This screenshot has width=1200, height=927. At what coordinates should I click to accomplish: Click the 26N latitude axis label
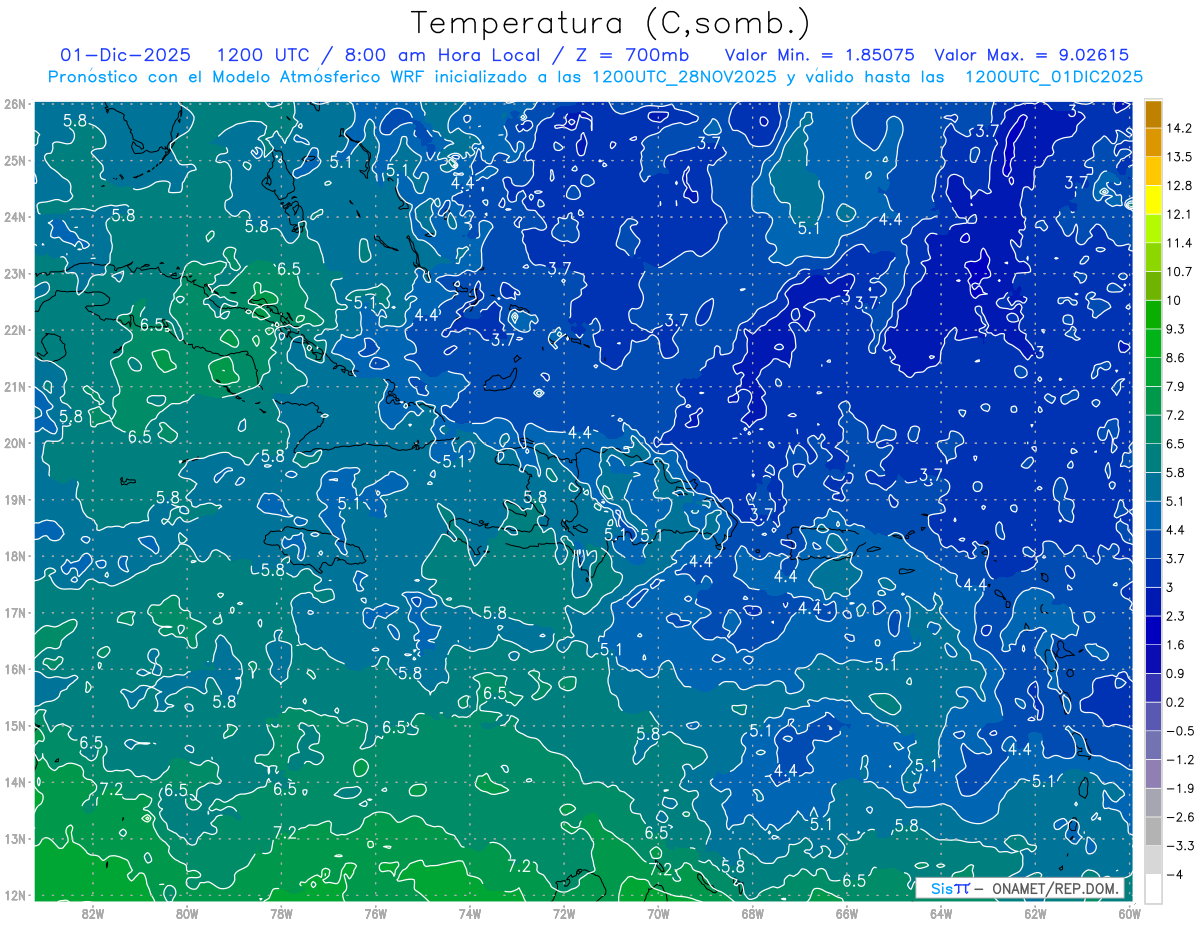pos(15,104)
